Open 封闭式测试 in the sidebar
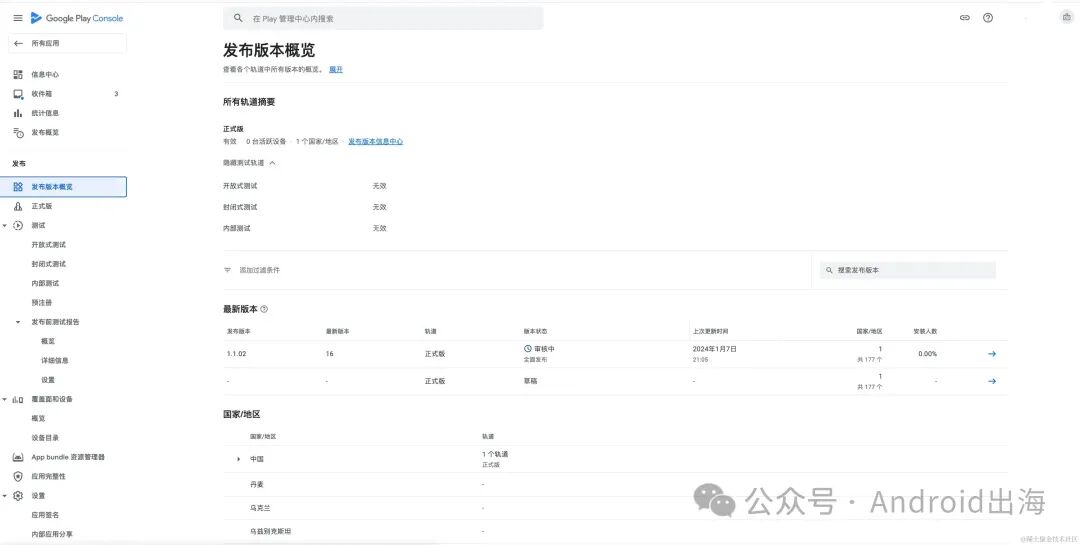Image resolution: width=1080 pixels, height=545 pixels. point(49,264)
